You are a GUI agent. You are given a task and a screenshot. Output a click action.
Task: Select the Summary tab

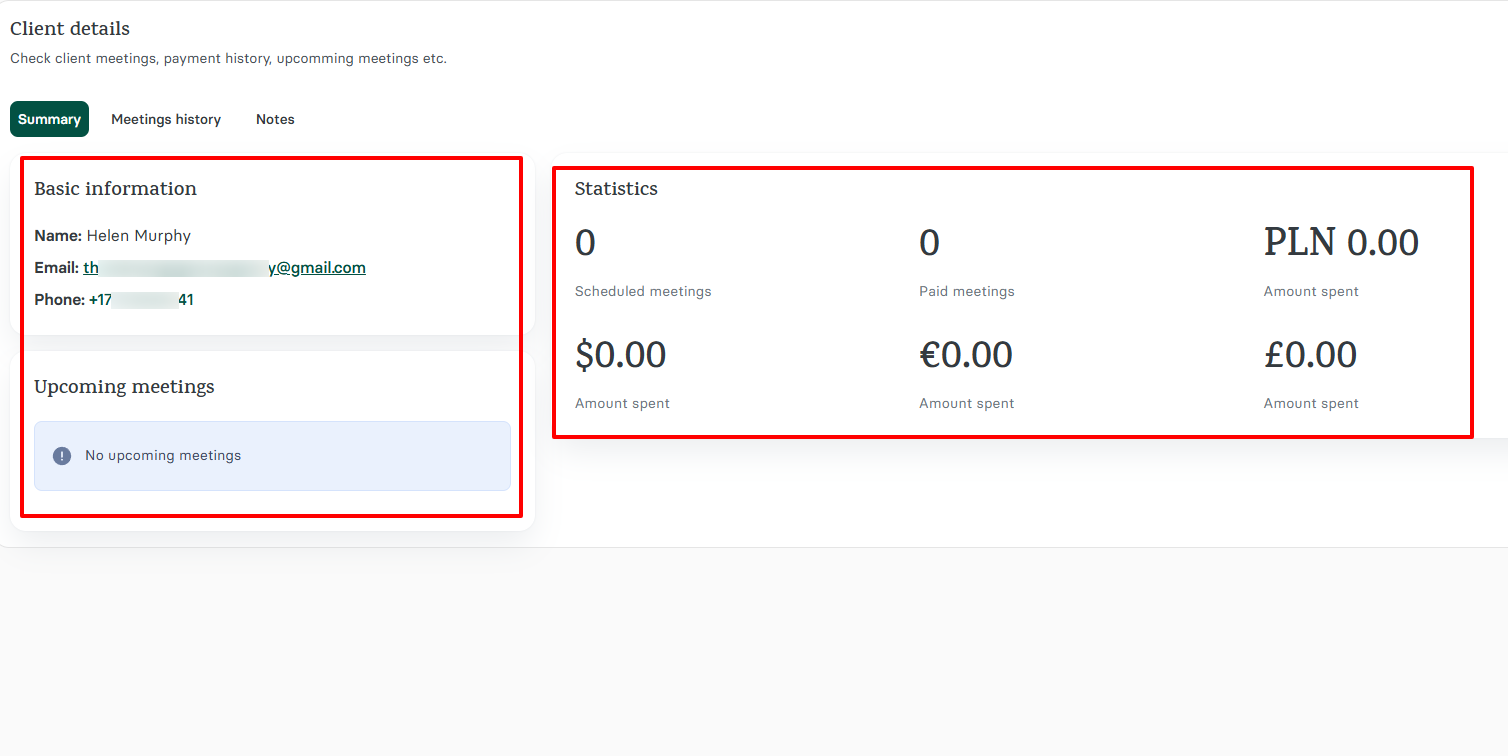point(49,119)
